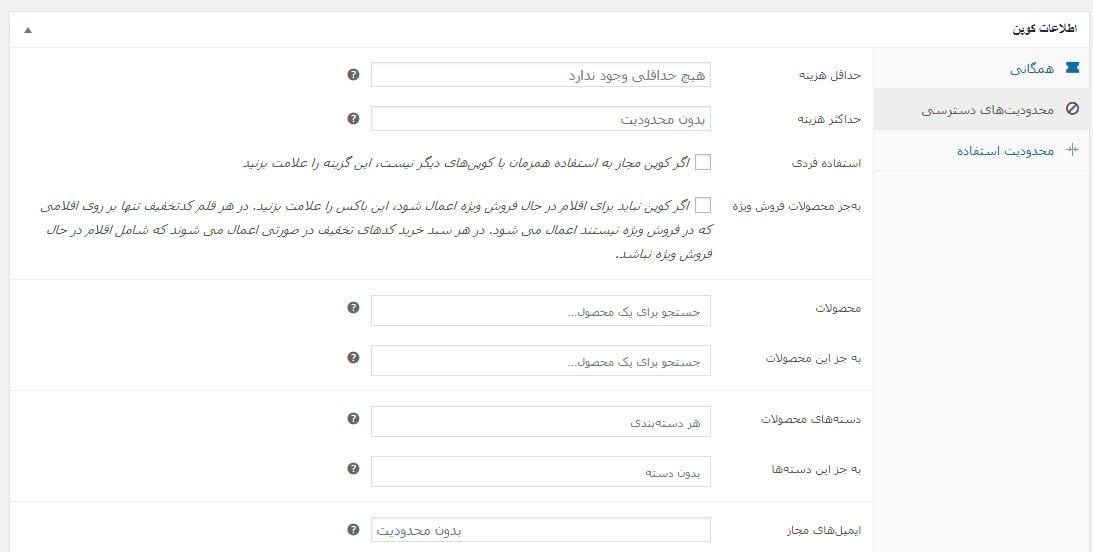Click the همگانی ticket icon

click(x=1072, y=68)
